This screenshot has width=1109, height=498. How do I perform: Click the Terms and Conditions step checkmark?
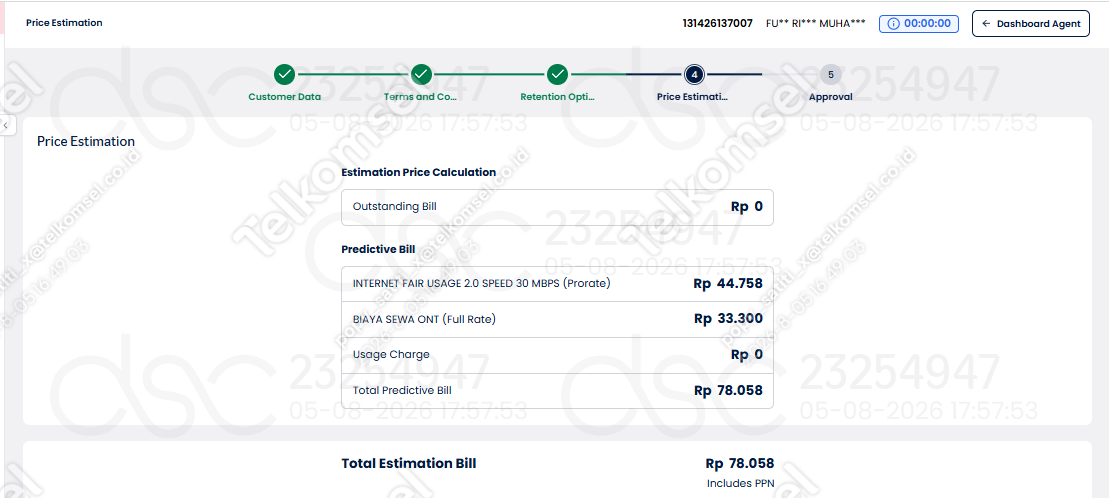(421, 74)
